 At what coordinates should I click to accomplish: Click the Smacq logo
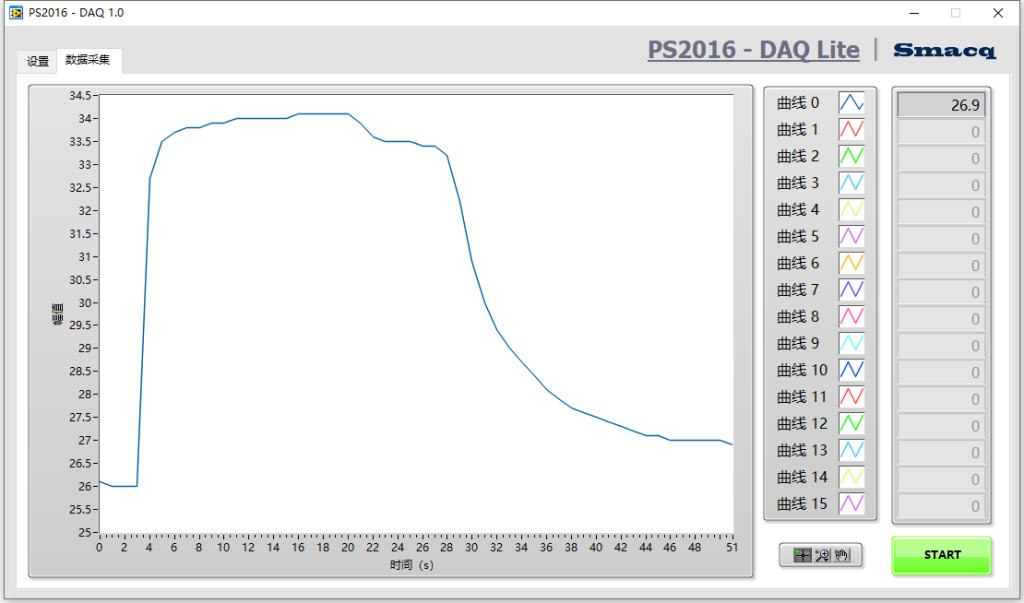[944, 51]
